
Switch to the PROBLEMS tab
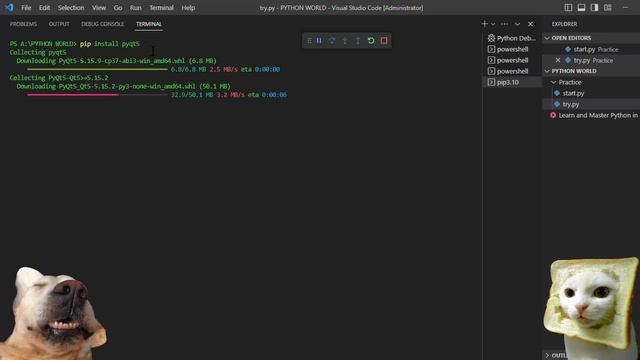(23, 24)
